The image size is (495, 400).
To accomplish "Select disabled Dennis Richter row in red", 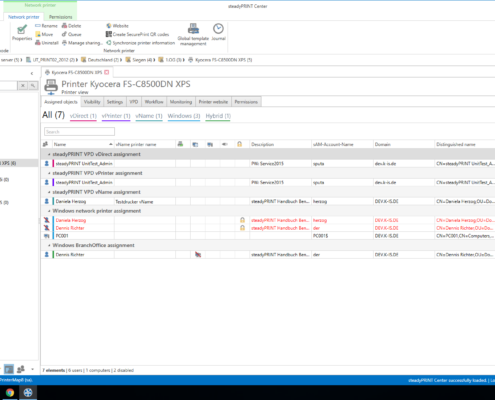I will click(268, 228).
